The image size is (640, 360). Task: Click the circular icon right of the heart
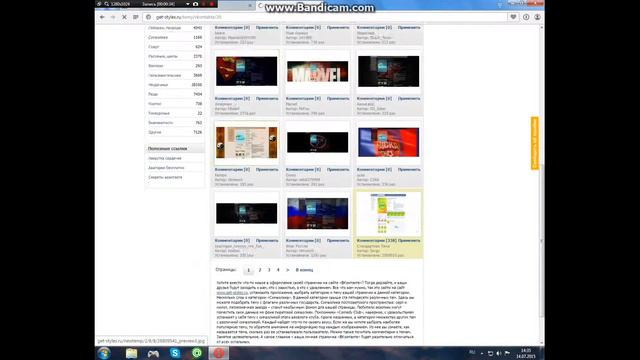coord(526,17)
